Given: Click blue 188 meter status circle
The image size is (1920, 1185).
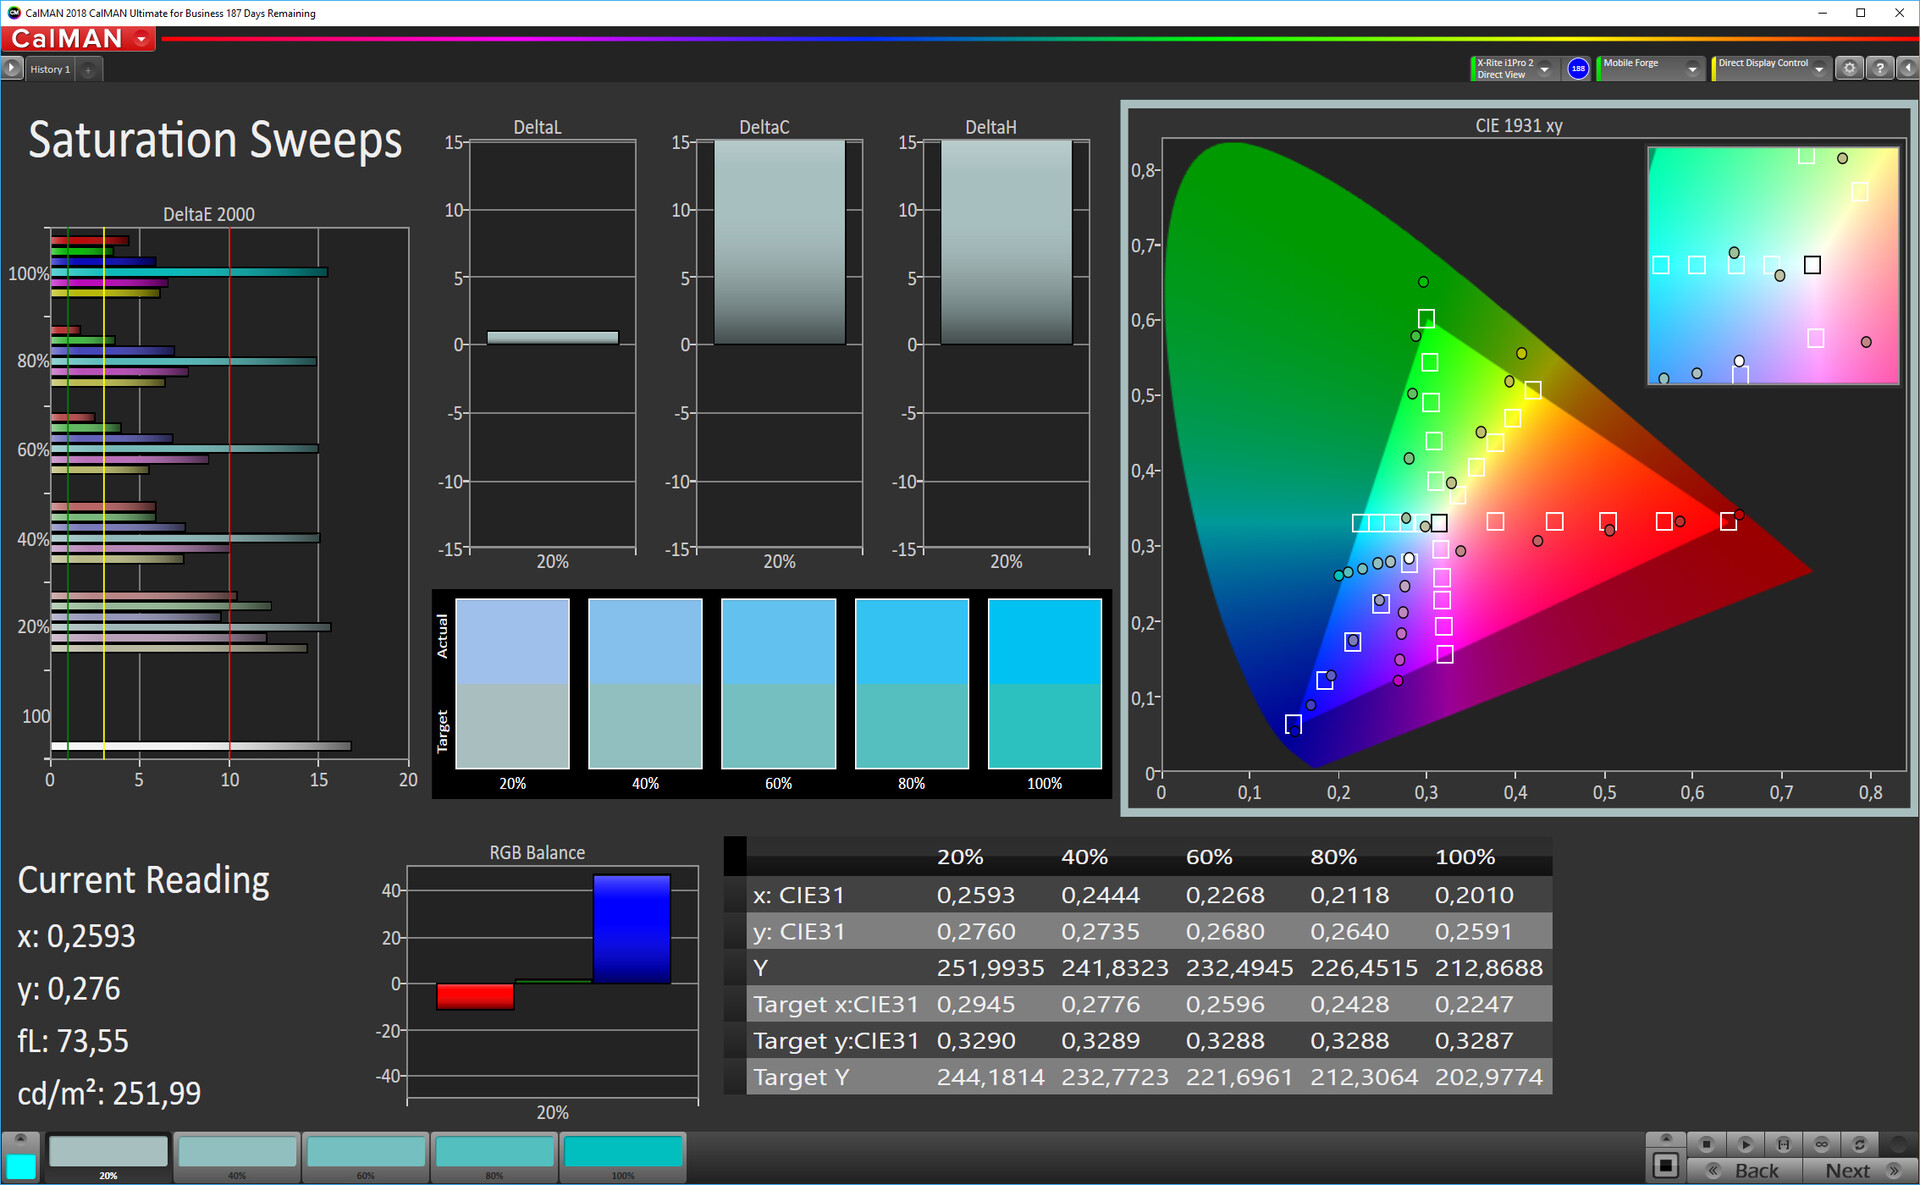Looking at the screenshot, I should [1578, 69].
